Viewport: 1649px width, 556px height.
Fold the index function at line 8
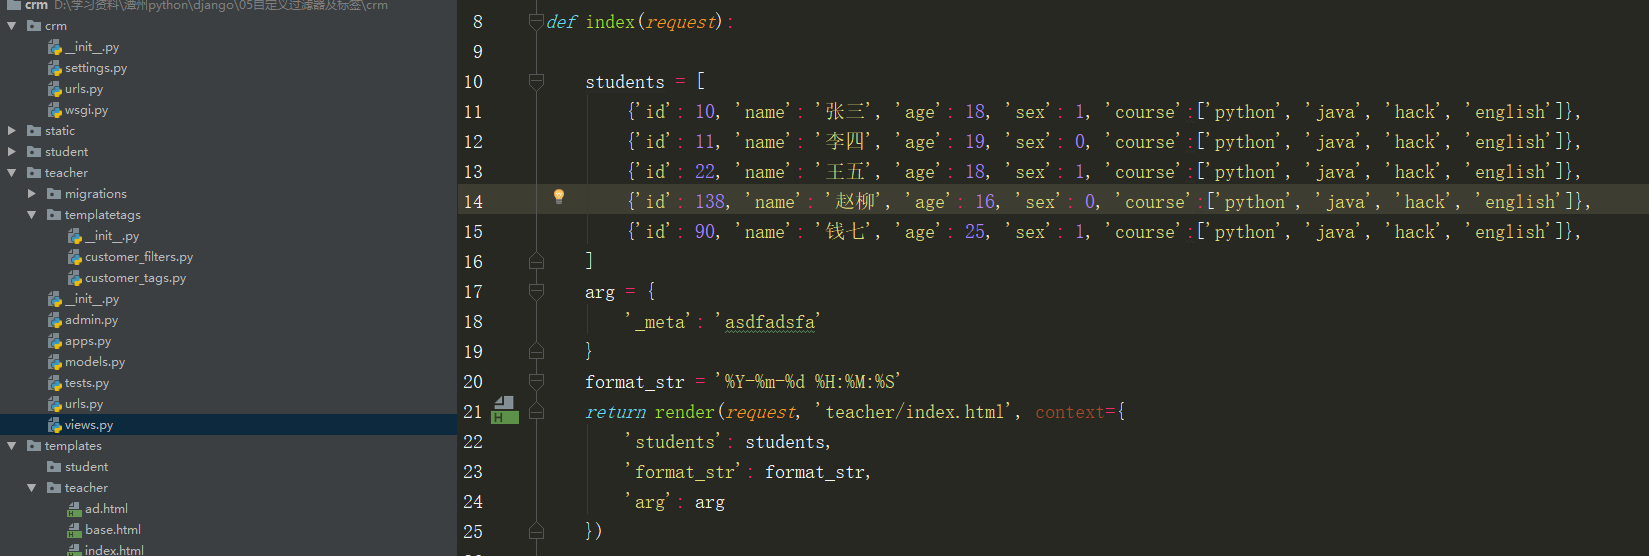click(536, 21)
